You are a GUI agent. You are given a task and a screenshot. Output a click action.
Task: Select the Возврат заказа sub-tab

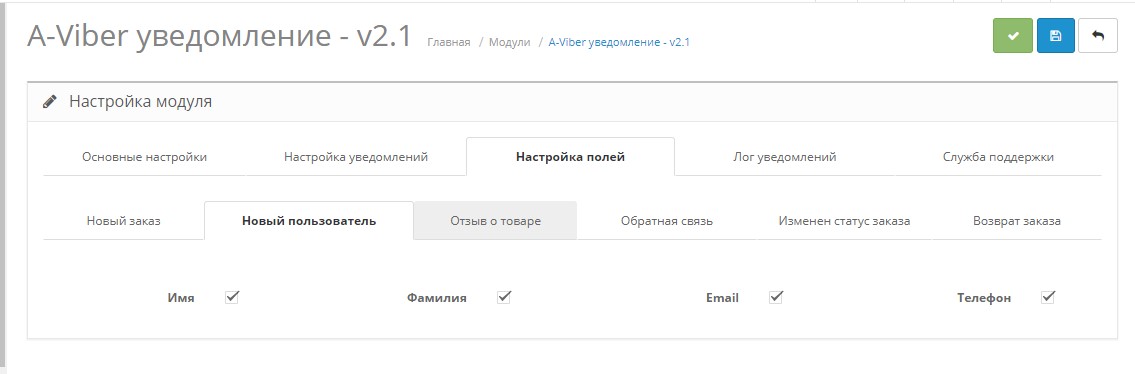click(1017, 221)
